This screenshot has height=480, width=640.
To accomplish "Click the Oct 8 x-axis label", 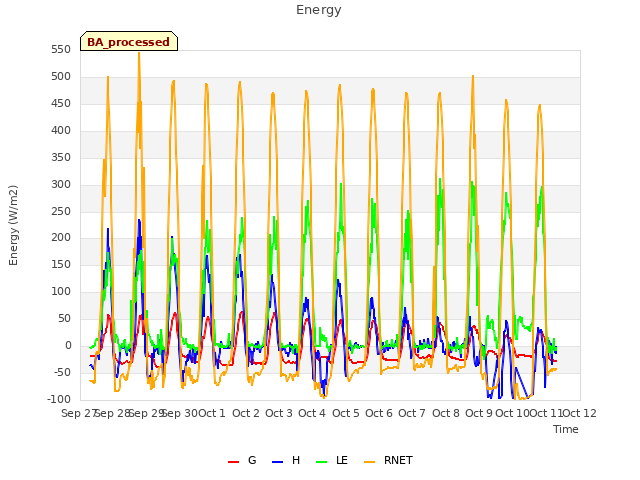I will tap(446, 413).
